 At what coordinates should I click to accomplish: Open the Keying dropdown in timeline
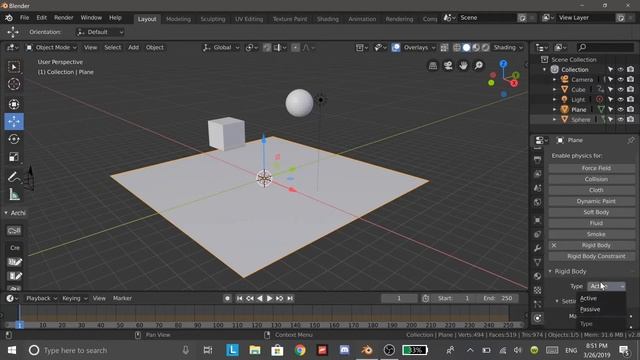pyautogui.click(x=74, y=298)
